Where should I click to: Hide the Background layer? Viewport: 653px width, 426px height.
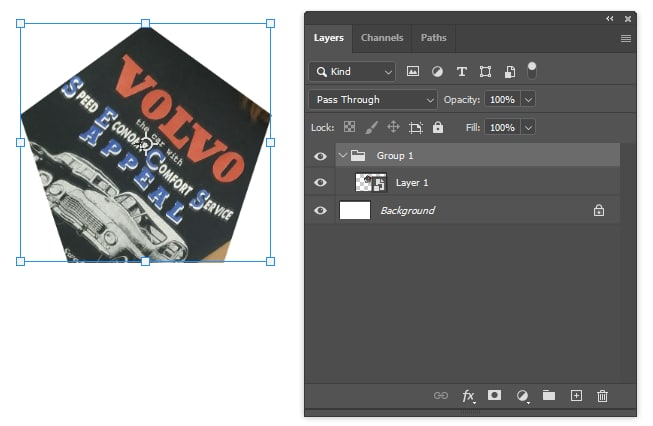click(320, 210)
